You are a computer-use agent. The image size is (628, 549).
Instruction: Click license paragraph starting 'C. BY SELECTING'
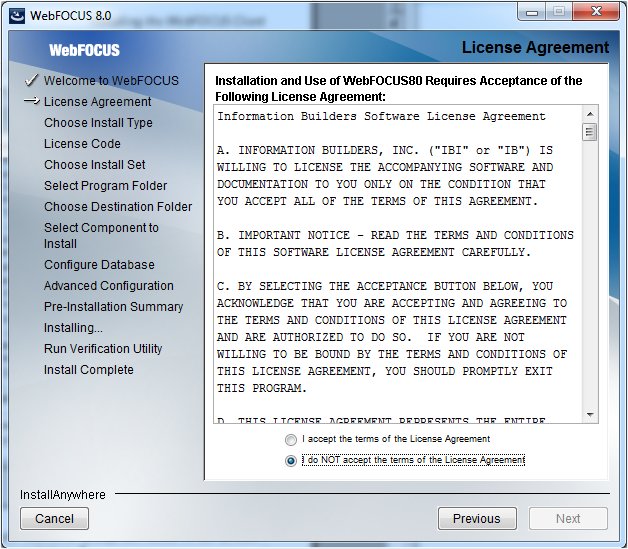[x=392, y=337]
